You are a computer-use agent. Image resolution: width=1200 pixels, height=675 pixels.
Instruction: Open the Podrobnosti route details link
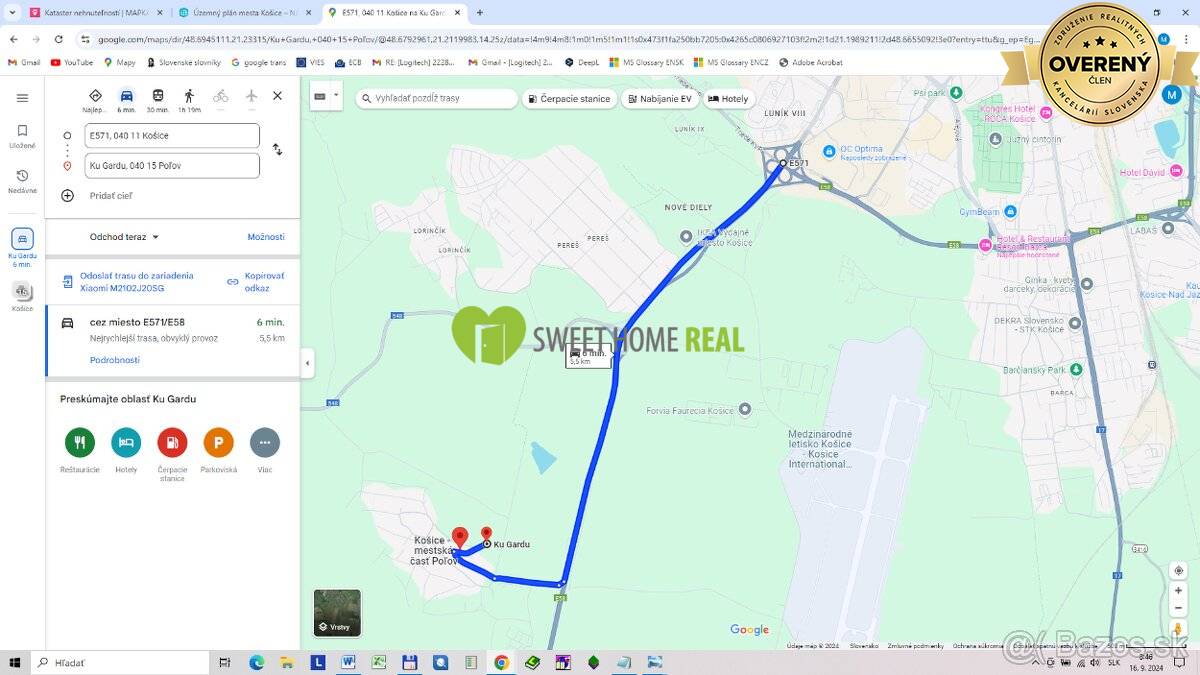[114, 360]
